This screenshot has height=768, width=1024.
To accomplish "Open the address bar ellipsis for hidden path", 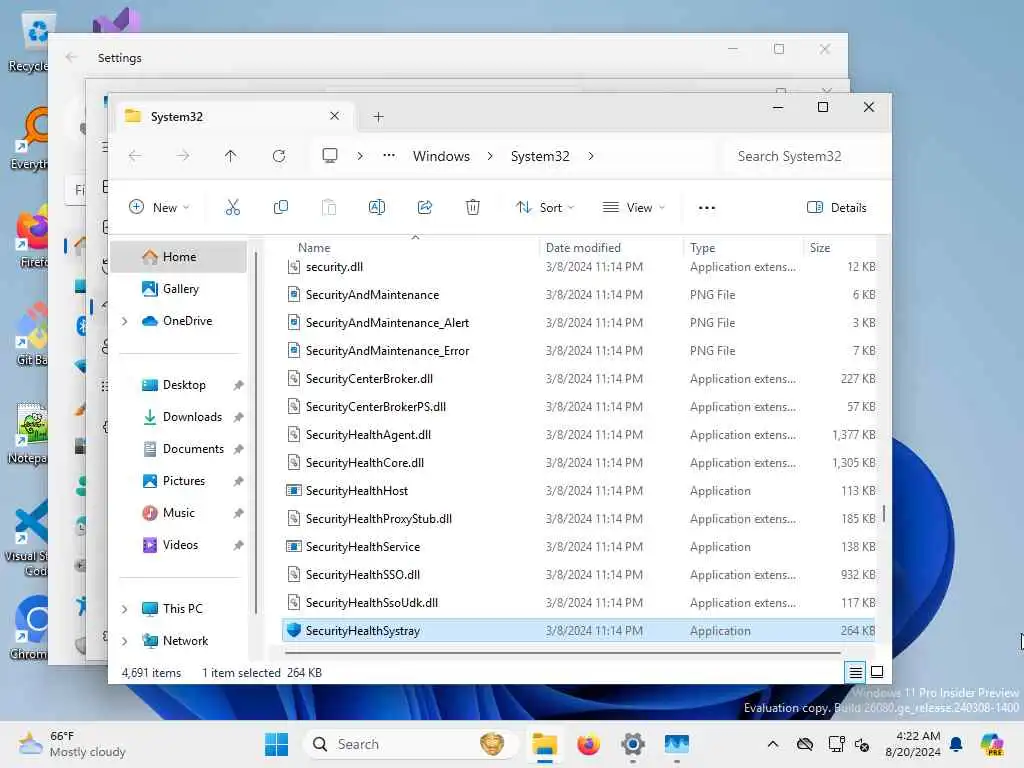I will coord(389,156).
